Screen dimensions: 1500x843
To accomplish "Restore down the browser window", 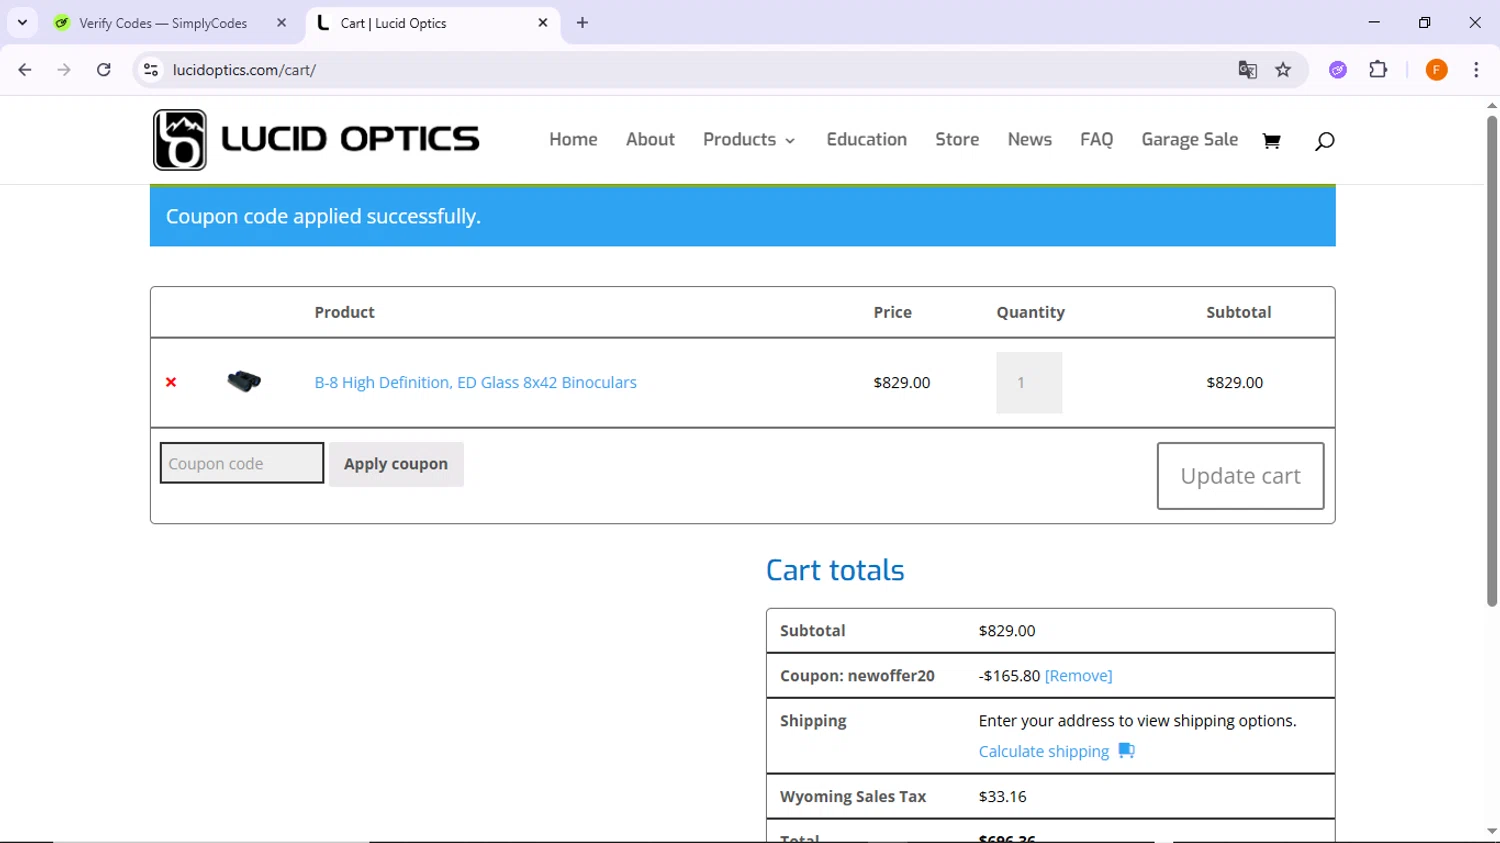I will (1424, 22).
